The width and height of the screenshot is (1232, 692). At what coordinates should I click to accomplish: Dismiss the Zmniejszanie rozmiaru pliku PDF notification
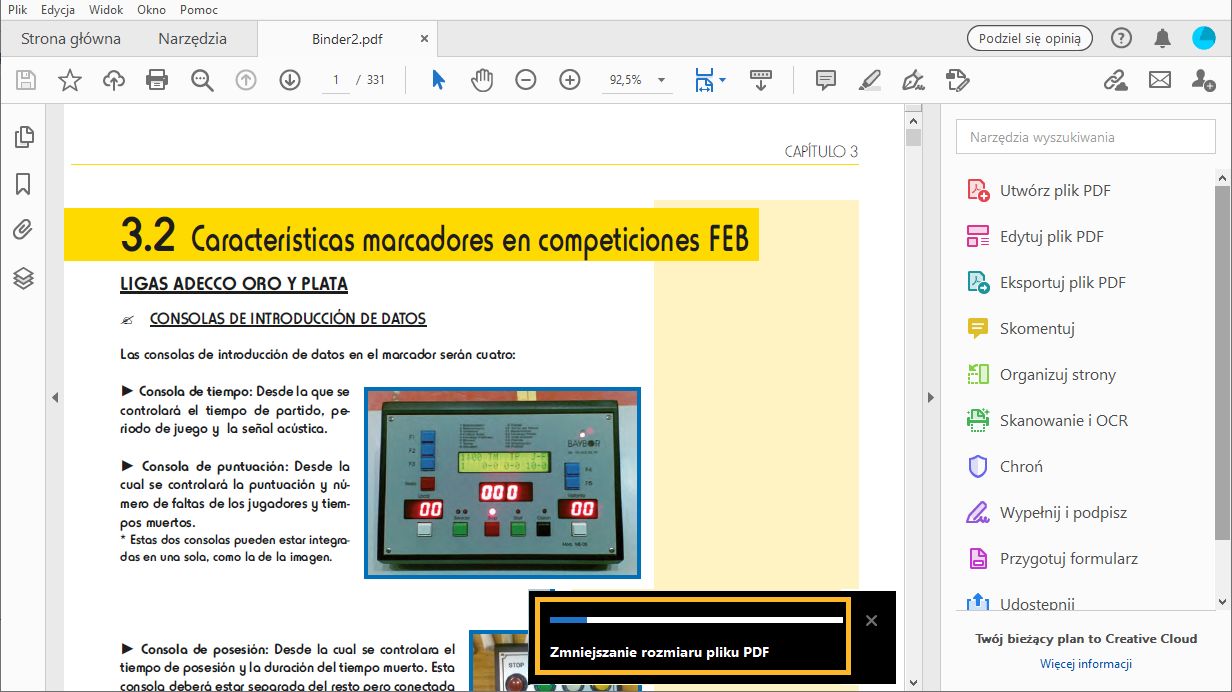point(871,621)
